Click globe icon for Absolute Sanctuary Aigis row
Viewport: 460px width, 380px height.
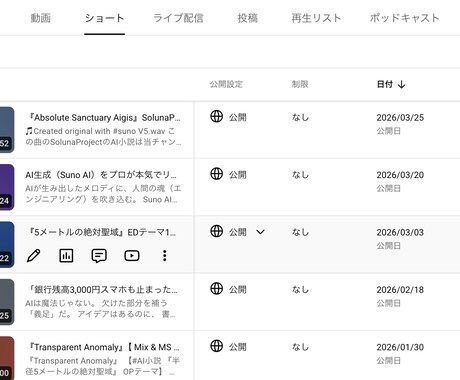[x=217, y=117]
